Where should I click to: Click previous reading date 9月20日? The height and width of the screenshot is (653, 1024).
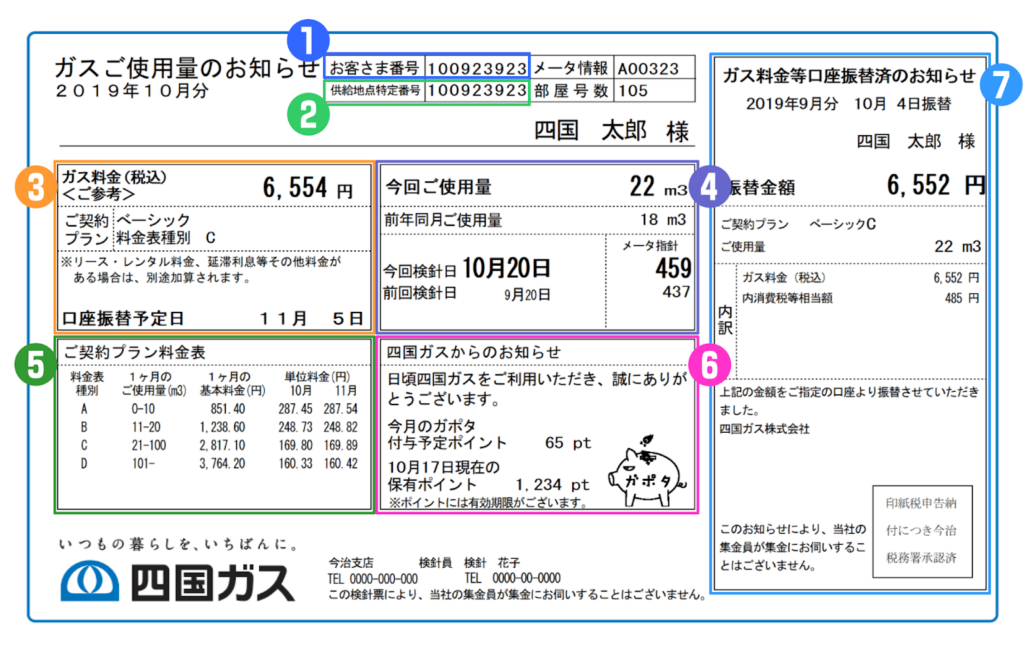(x=527, y=295)
